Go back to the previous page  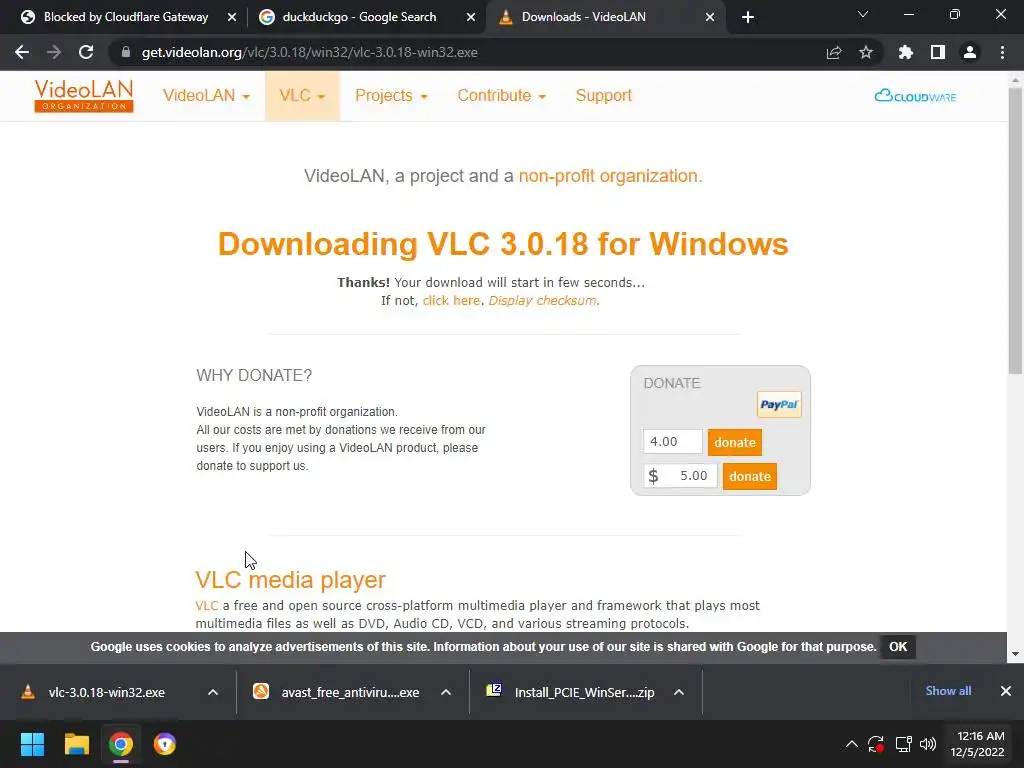pyautogui.click(x=22, y=52)
